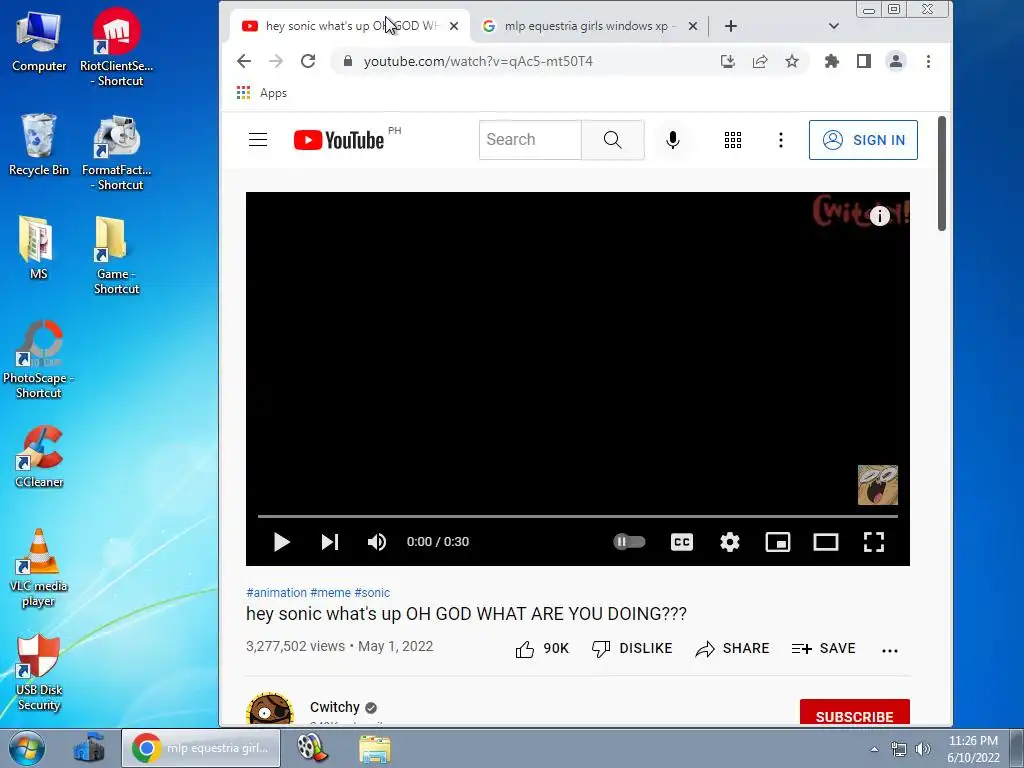Open Chrome taskbar button
Image resolution: width=1024 pixels, height=768 pixels.
201,748
